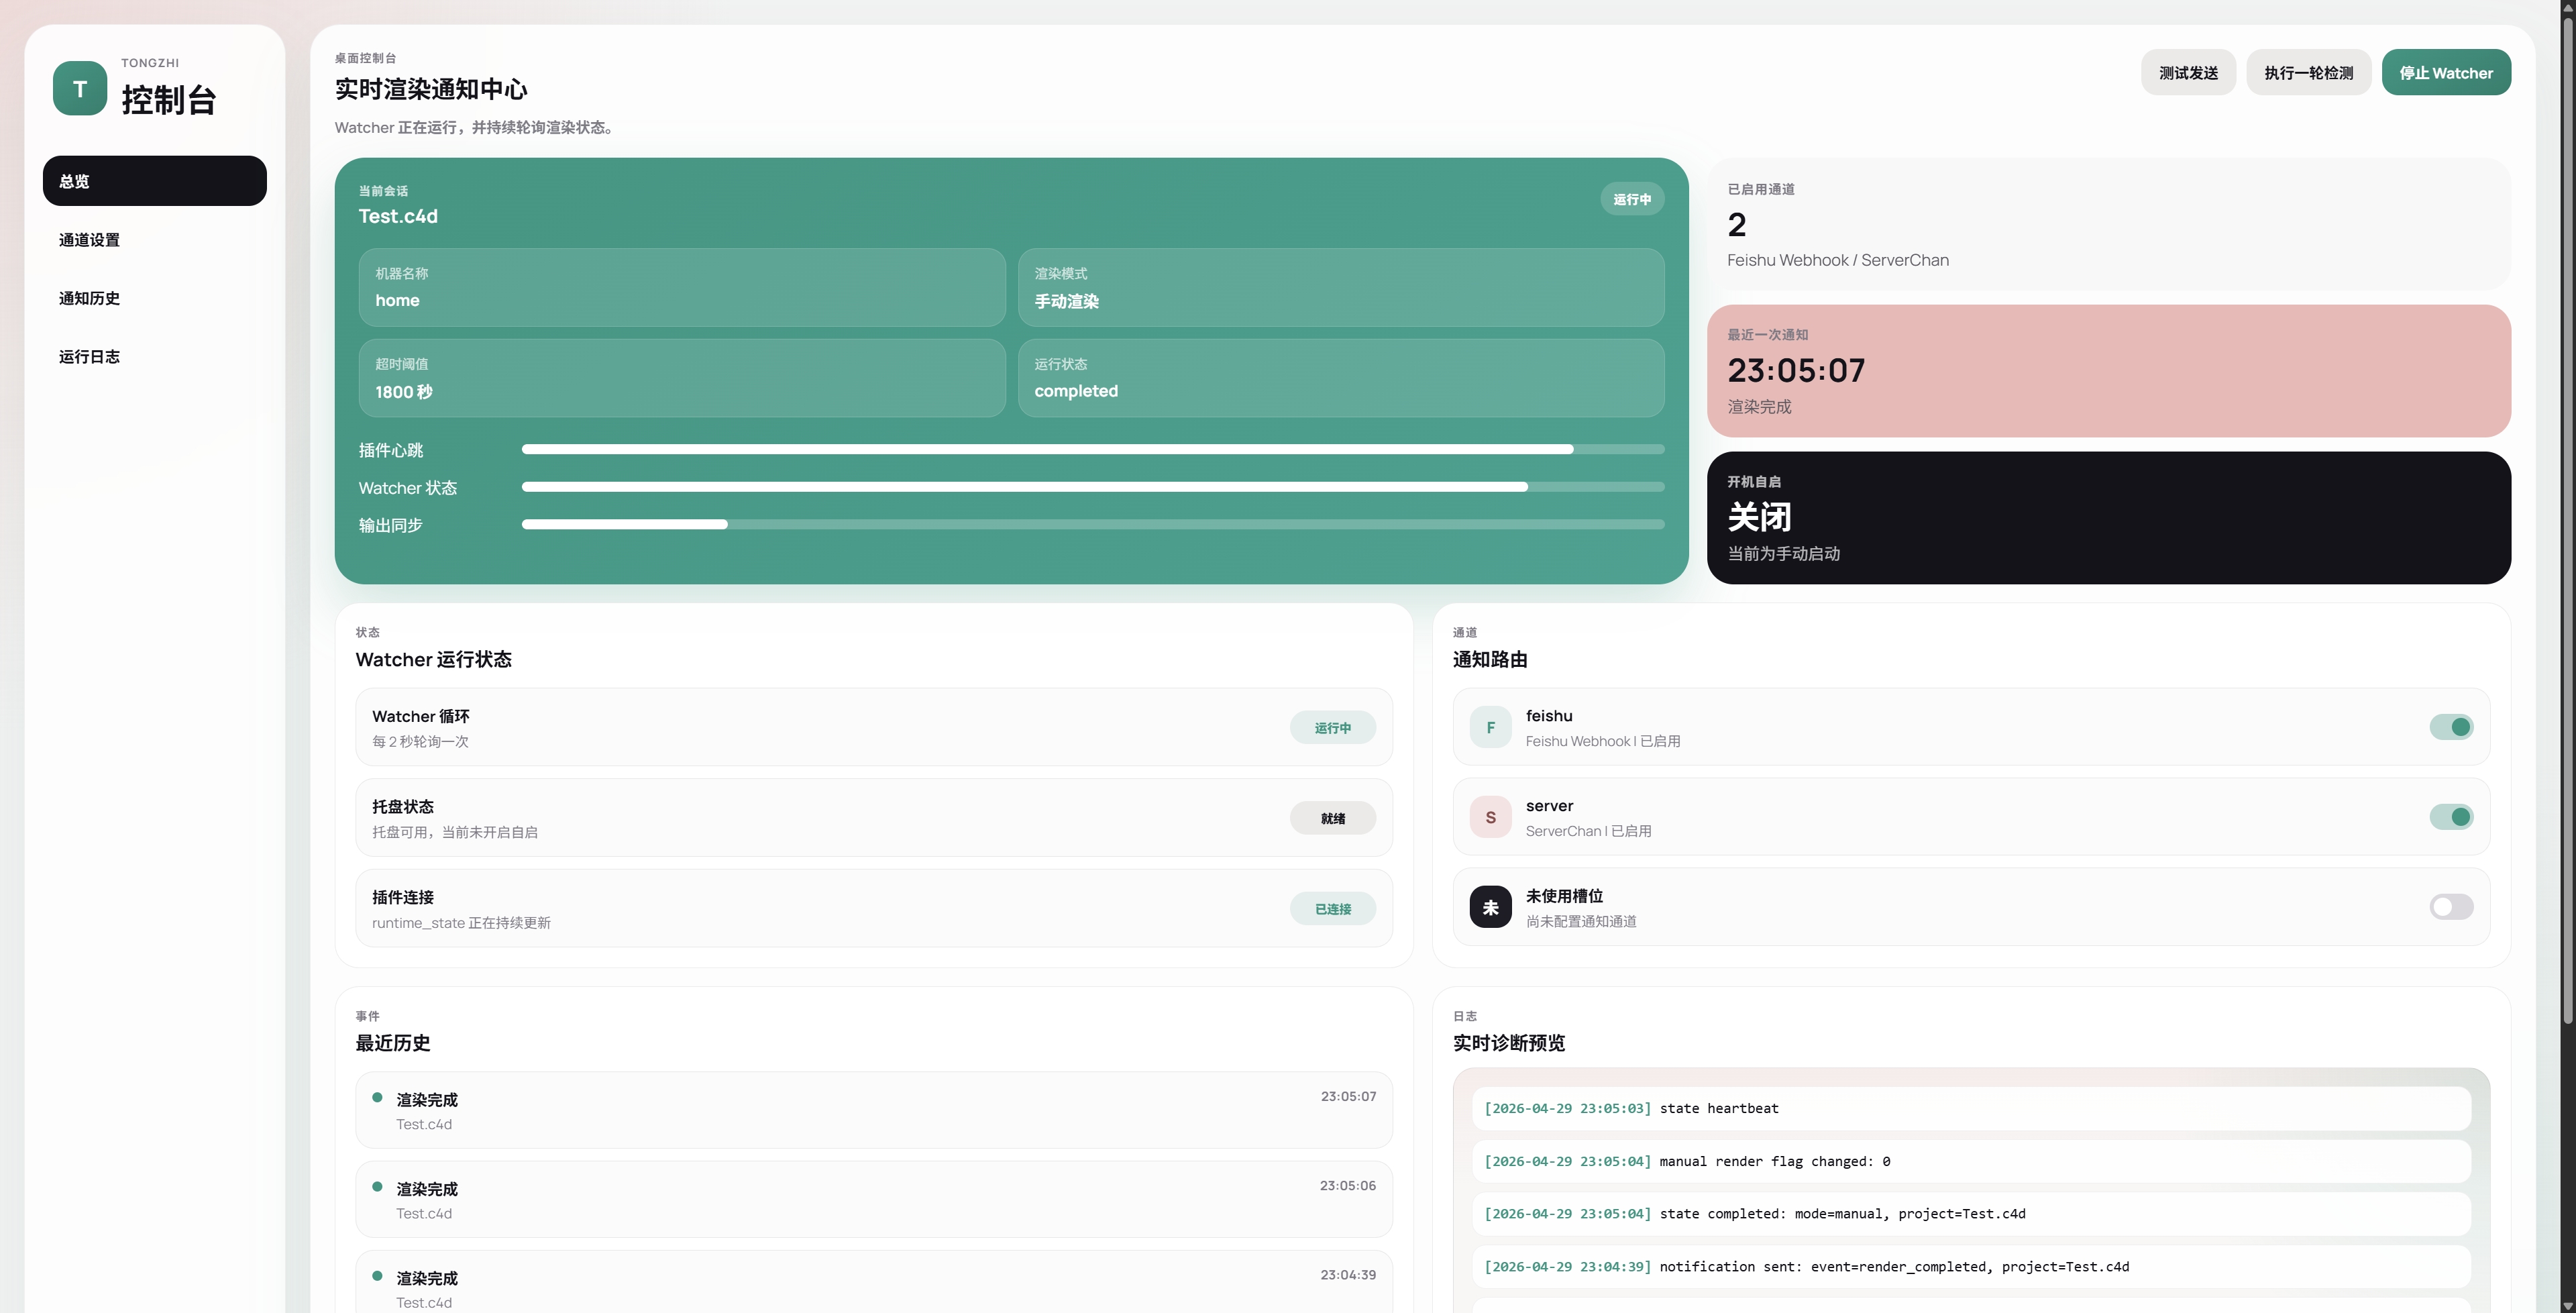Turn off the server ServerChan toggle
The image size is (2576, 1313).
[2451, 817]
